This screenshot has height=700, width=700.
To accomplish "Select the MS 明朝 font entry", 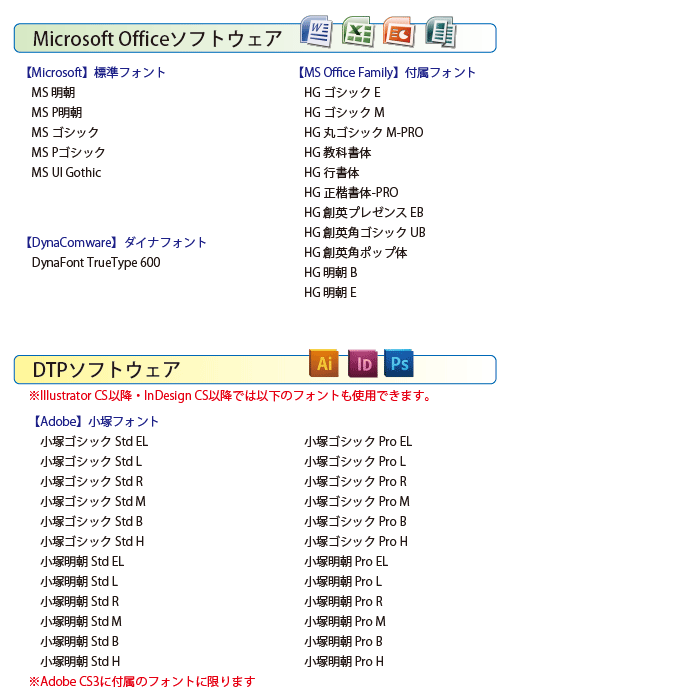I will (53, 92).
